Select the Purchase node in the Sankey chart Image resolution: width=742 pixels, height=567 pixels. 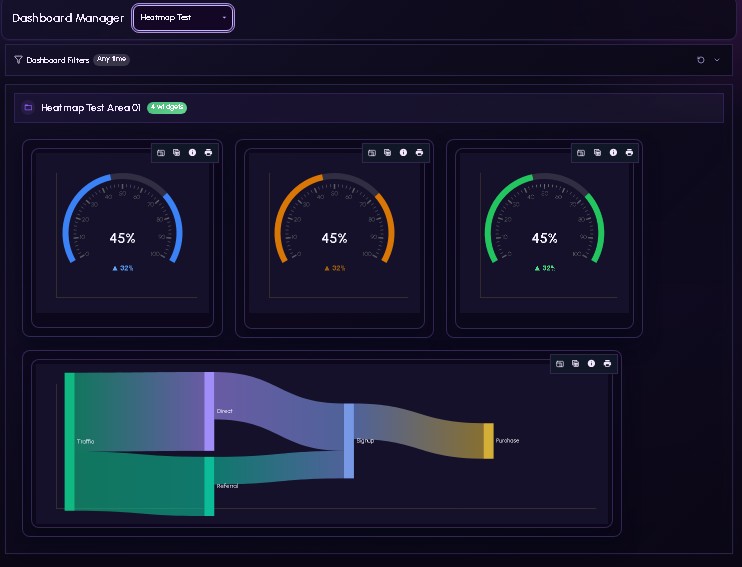pos(488,441)
